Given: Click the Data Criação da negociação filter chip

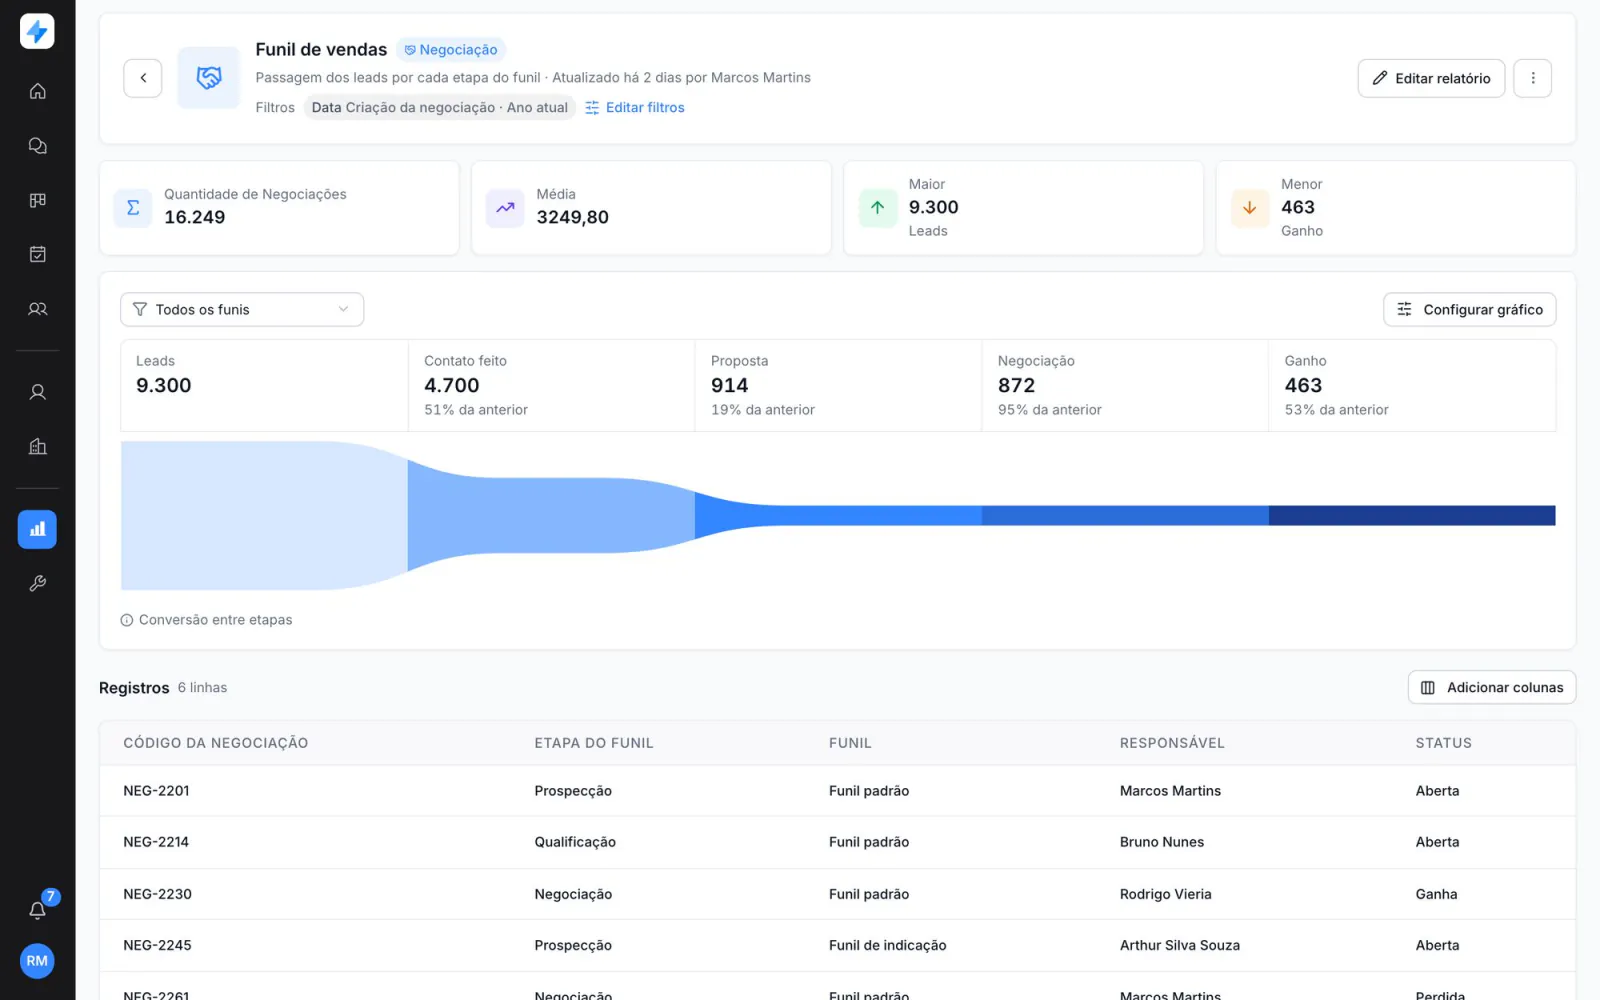Looking at the screenshot, I should (440, 108).
